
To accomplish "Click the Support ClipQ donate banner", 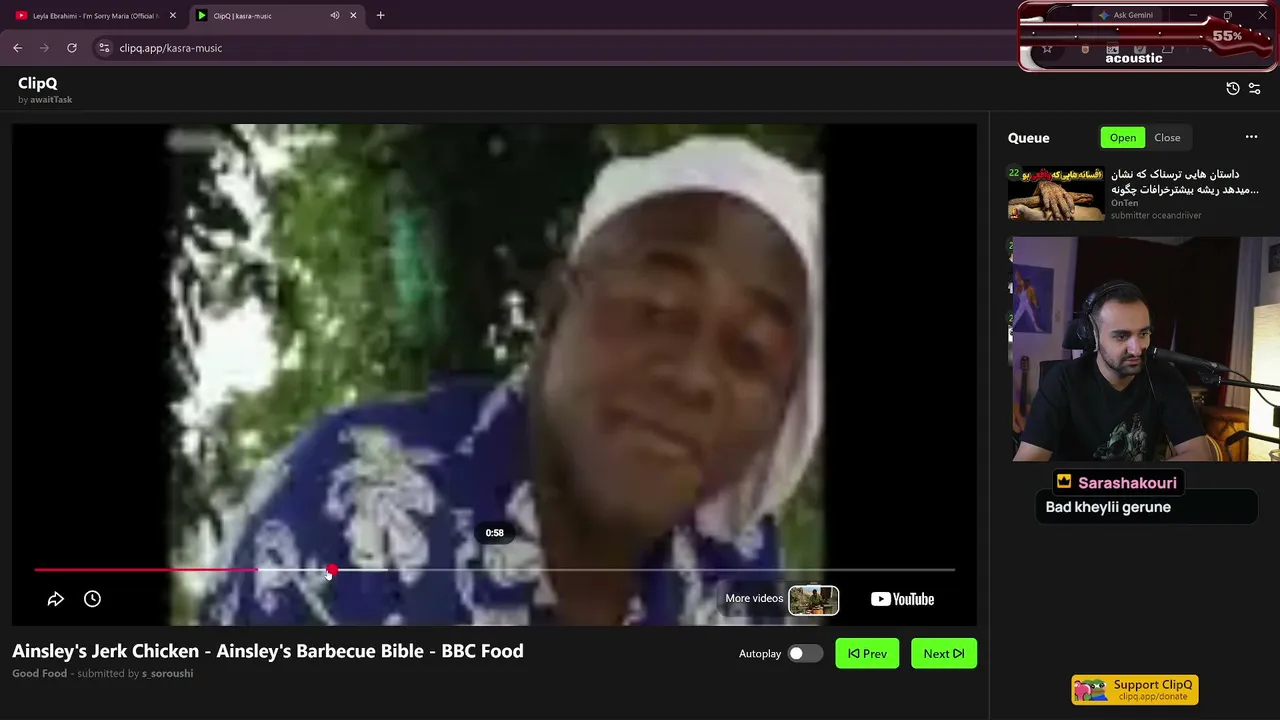I will pos(1135,690).
